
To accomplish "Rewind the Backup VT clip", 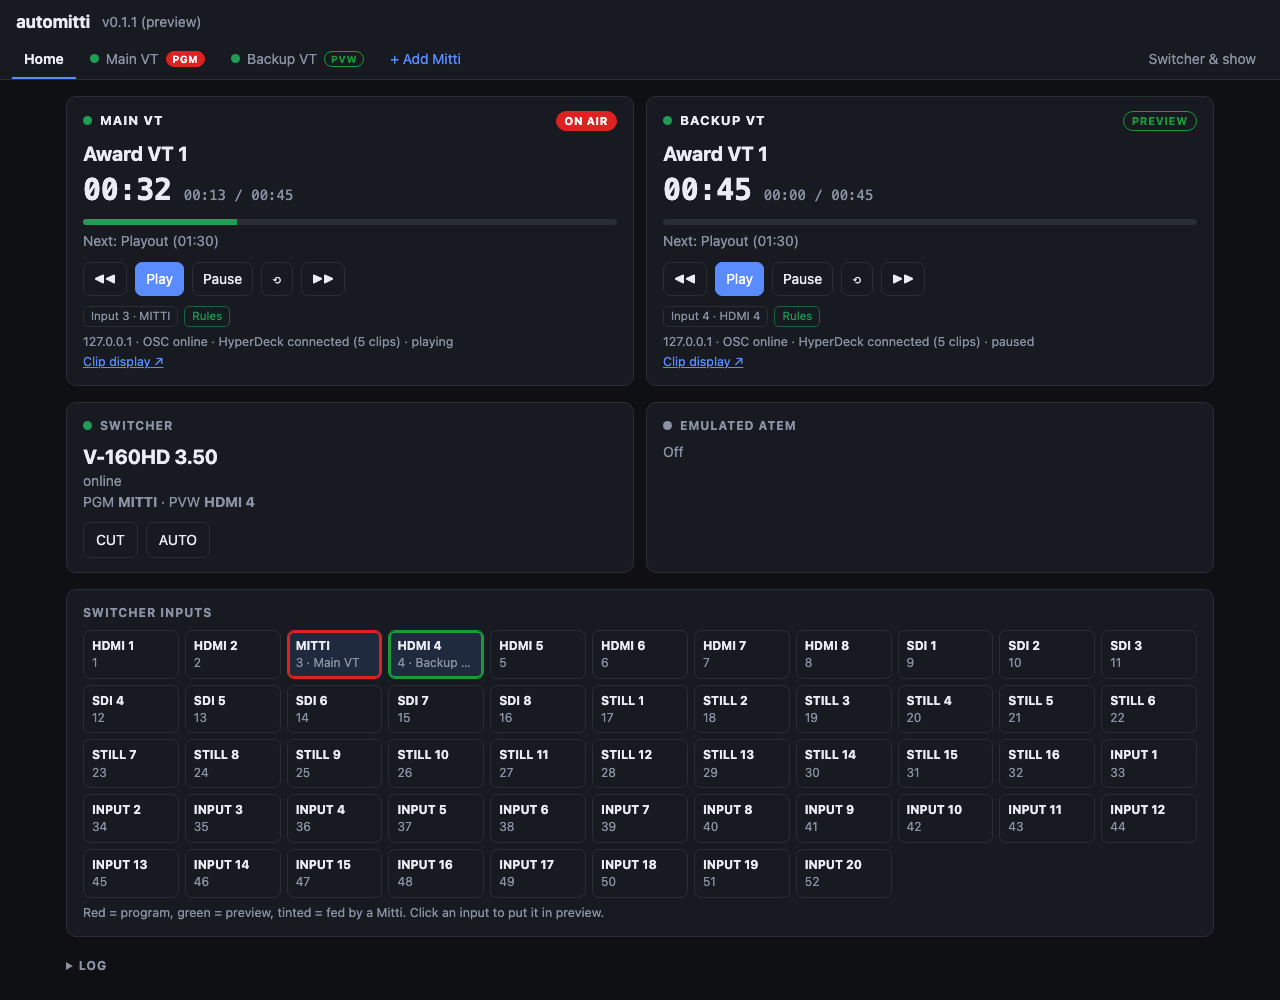I will click(x=685, y=279).
